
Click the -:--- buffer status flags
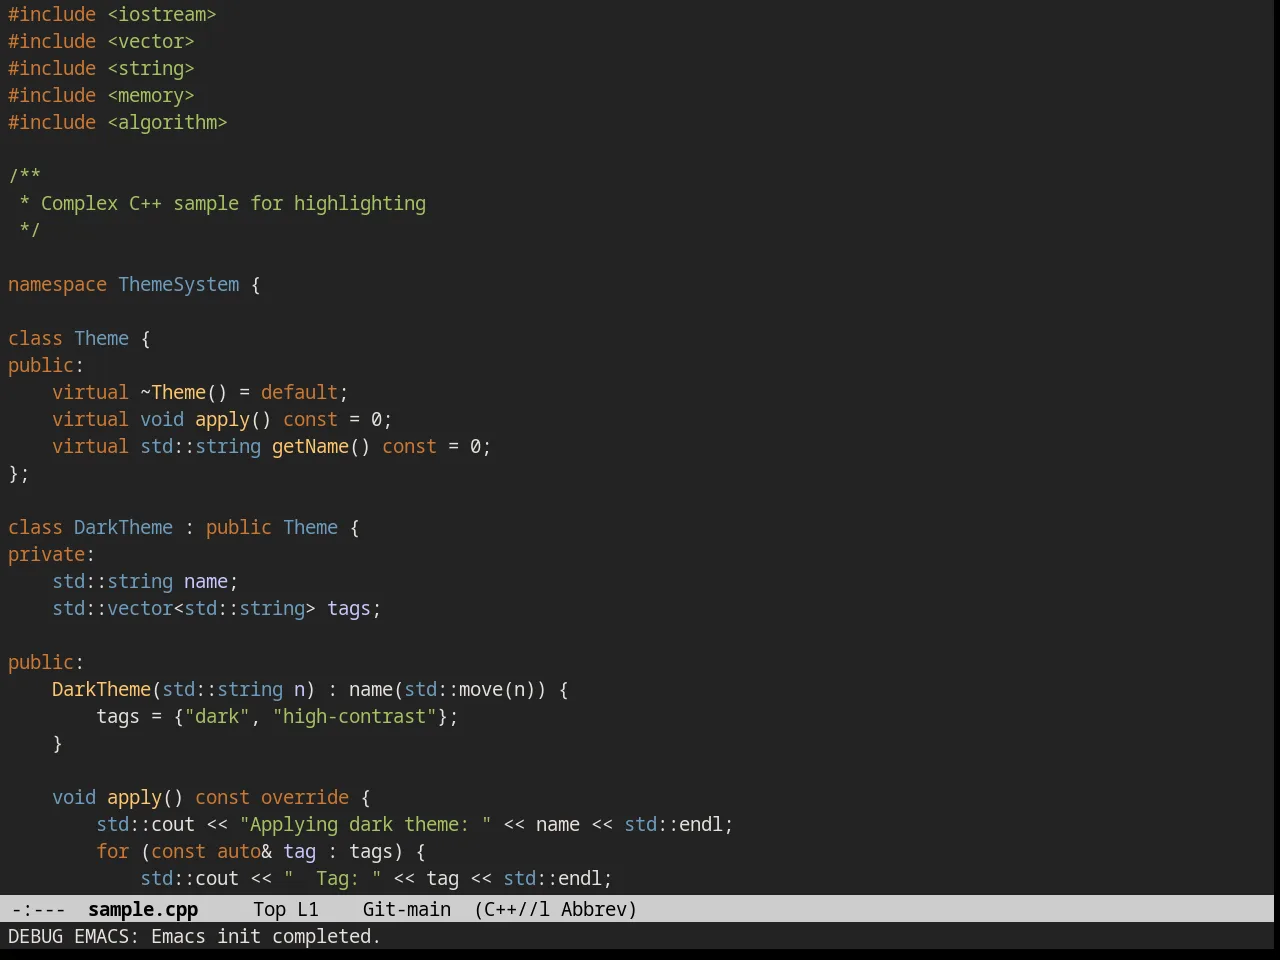[38, 909]
